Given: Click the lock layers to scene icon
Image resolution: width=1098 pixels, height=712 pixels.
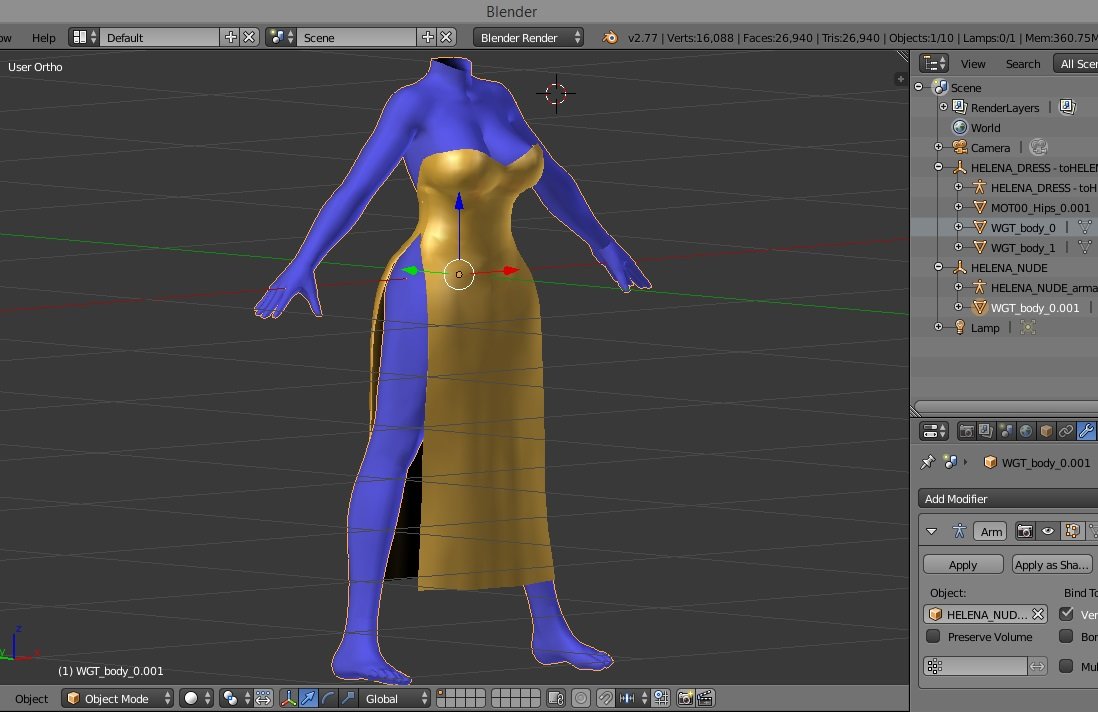Looking at the screenshot, I should click(x=556, y=698).
